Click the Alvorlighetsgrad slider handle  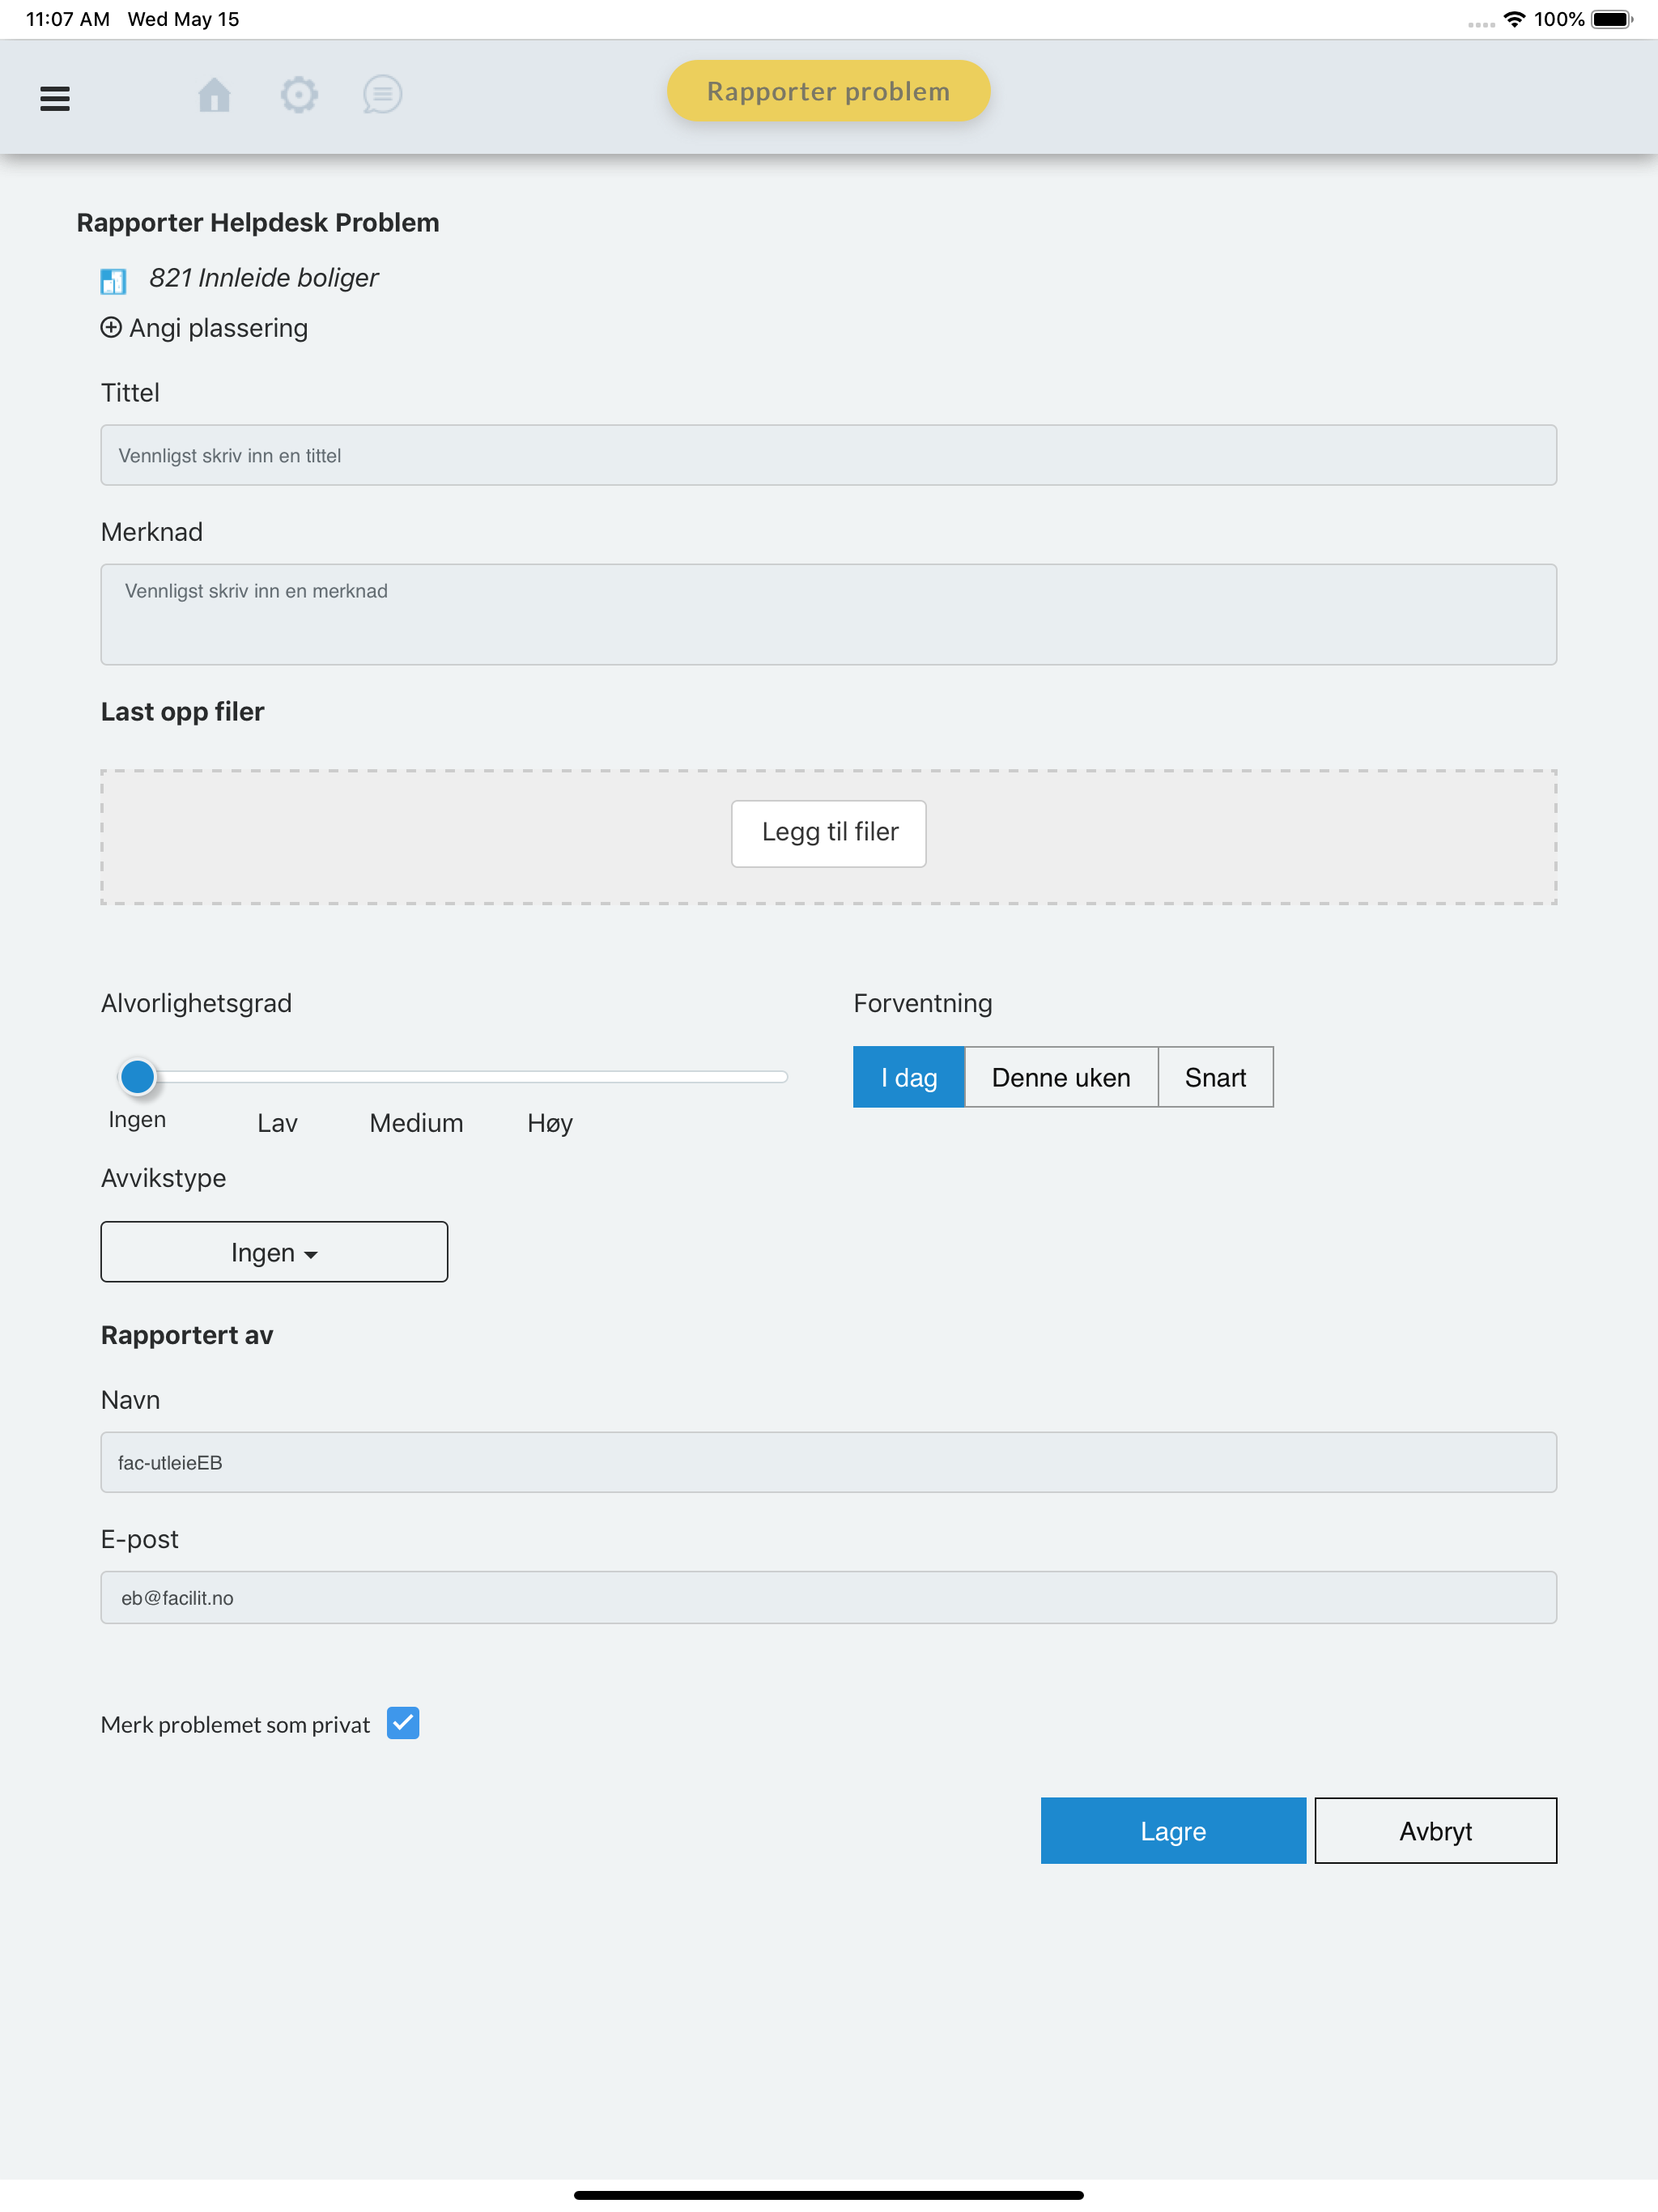click(x=137, y=1076)
